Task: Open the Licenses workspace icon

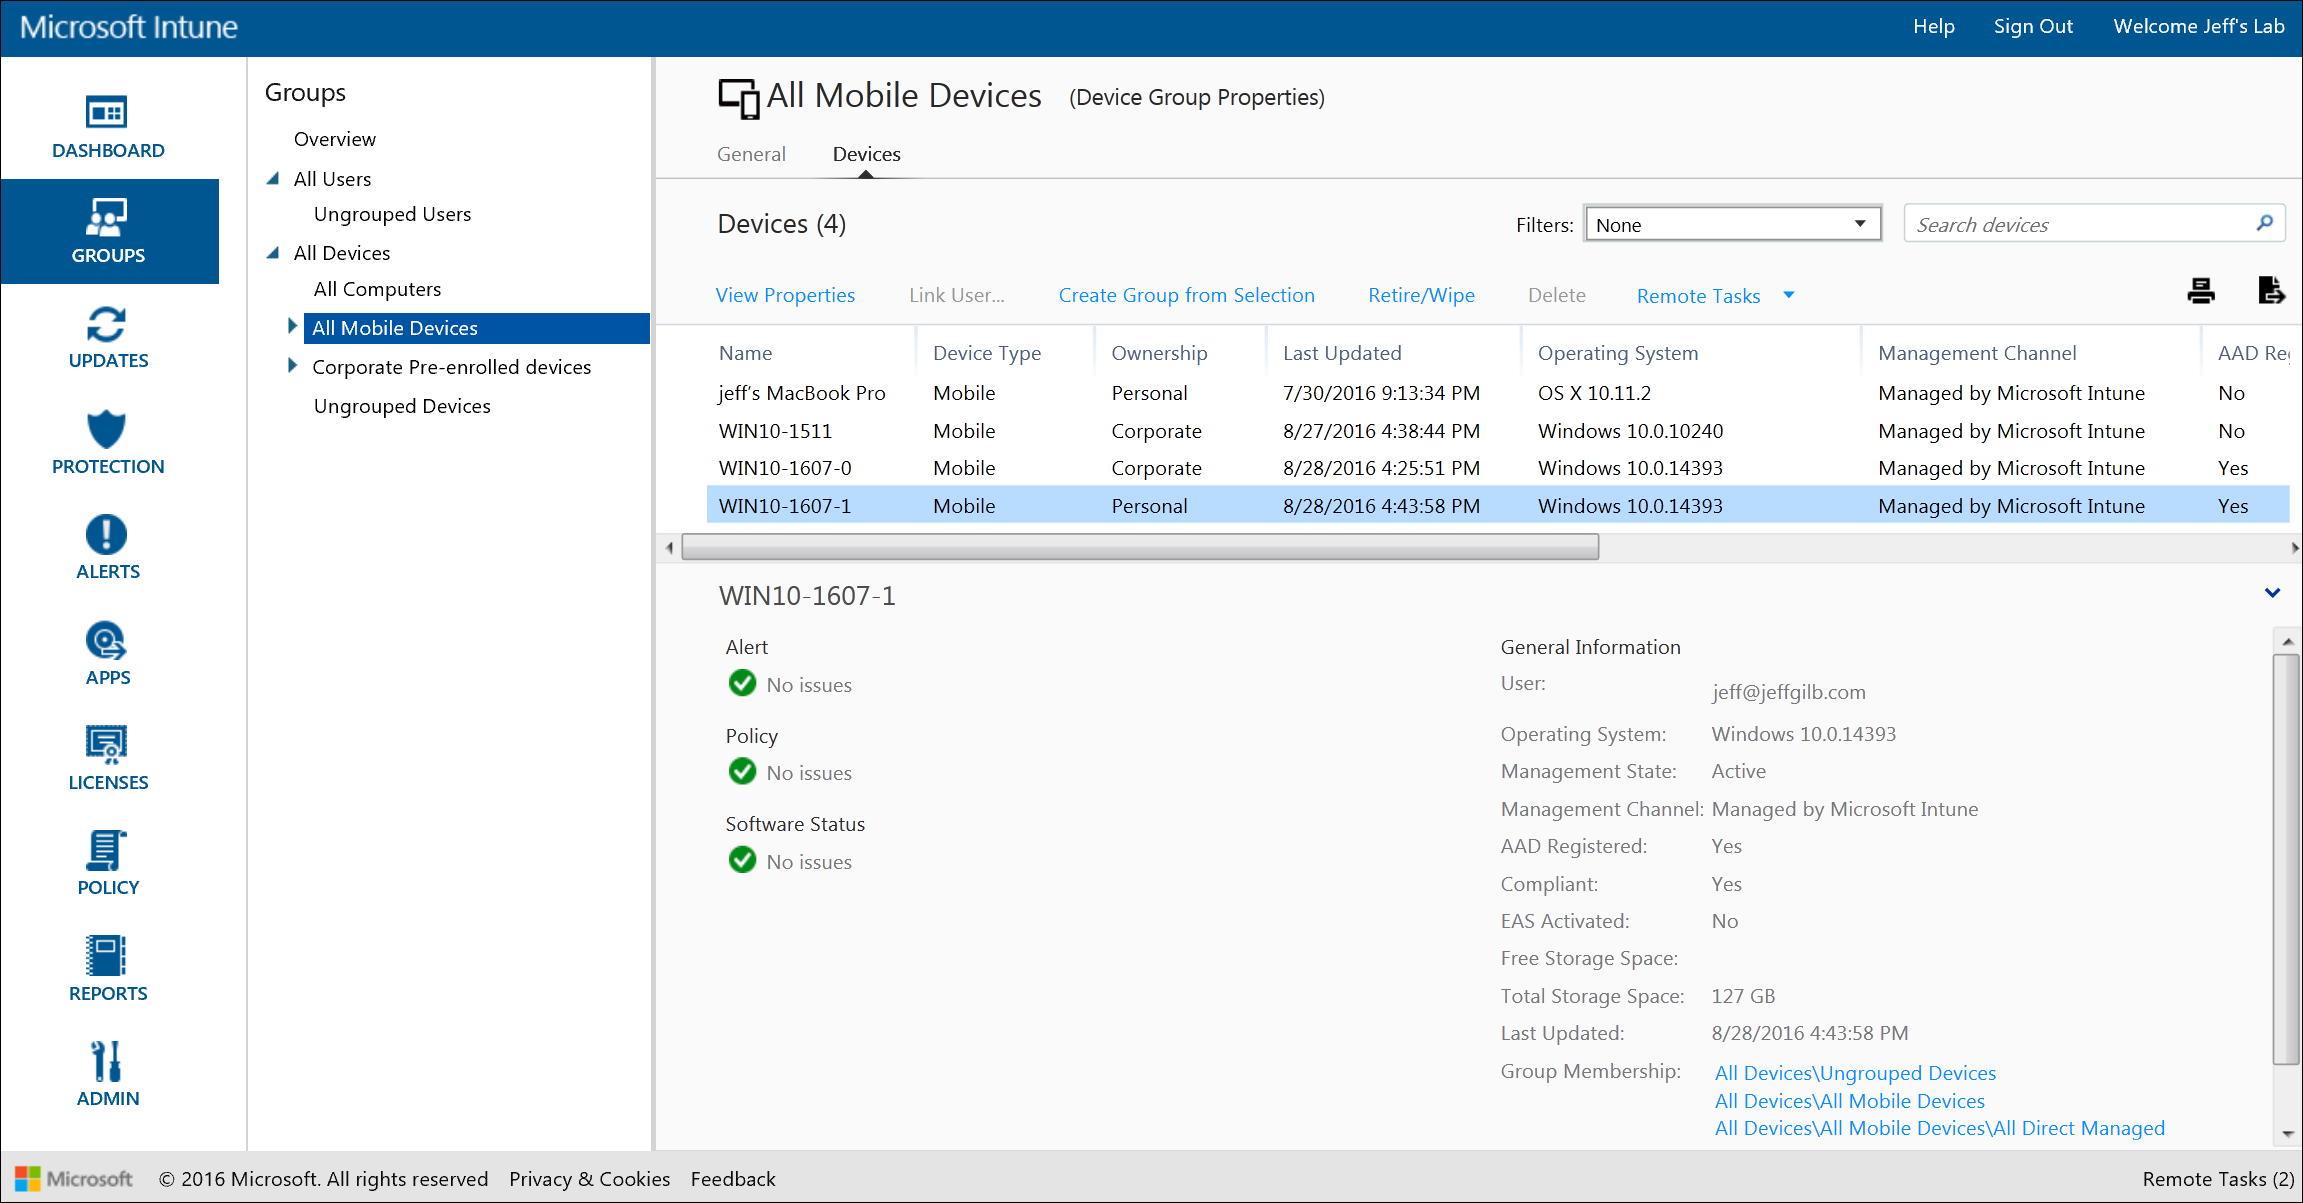Action: (107, 745)
